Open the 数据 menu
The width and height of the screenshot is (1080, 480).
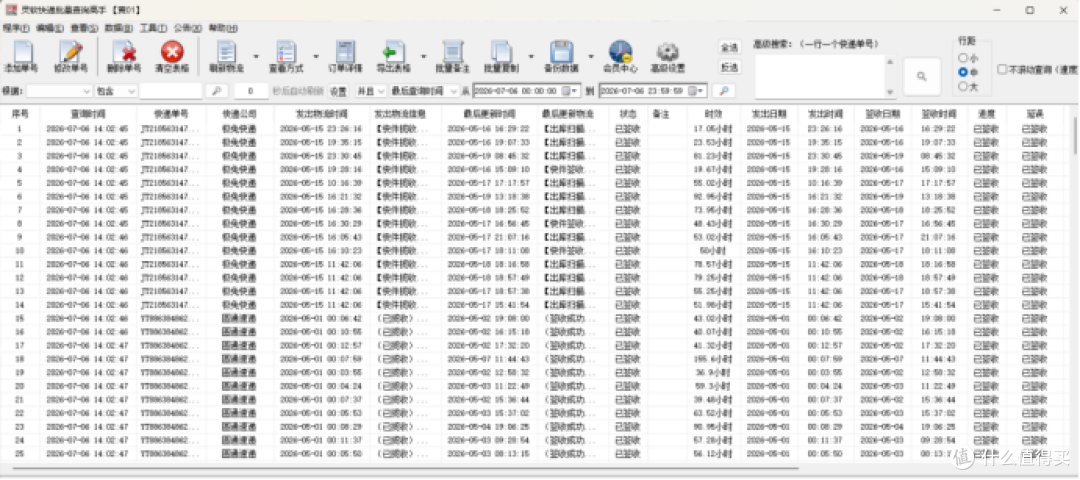tap(118, 28)
